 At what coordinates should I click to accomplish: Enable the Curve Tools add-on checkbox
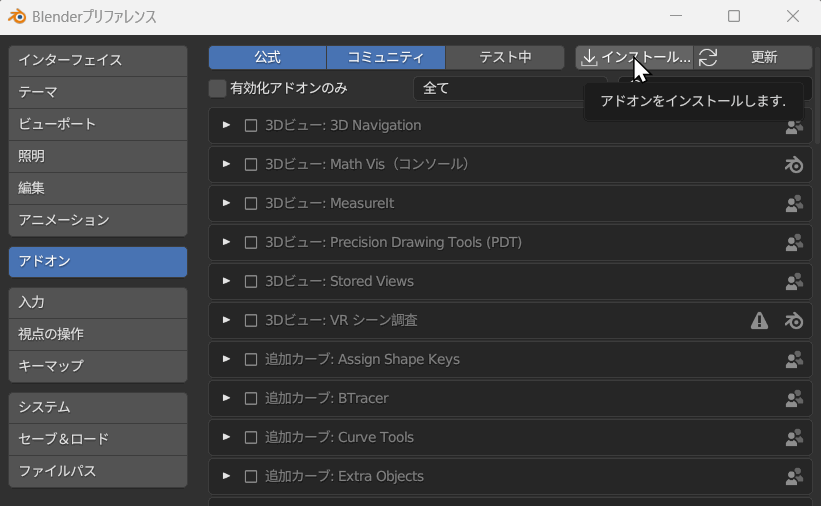coord(251,438)
